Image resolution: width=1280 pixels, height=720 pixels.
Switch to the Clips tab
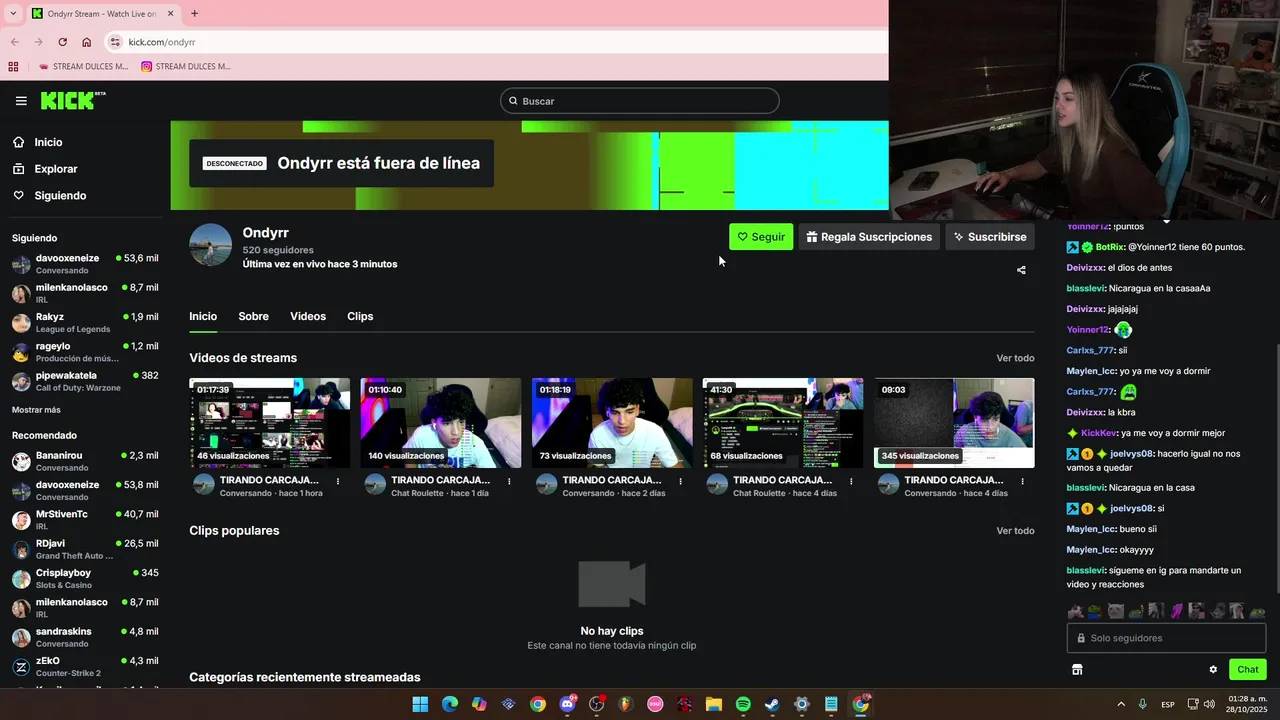pyautogui.click(x=360, y=316)
